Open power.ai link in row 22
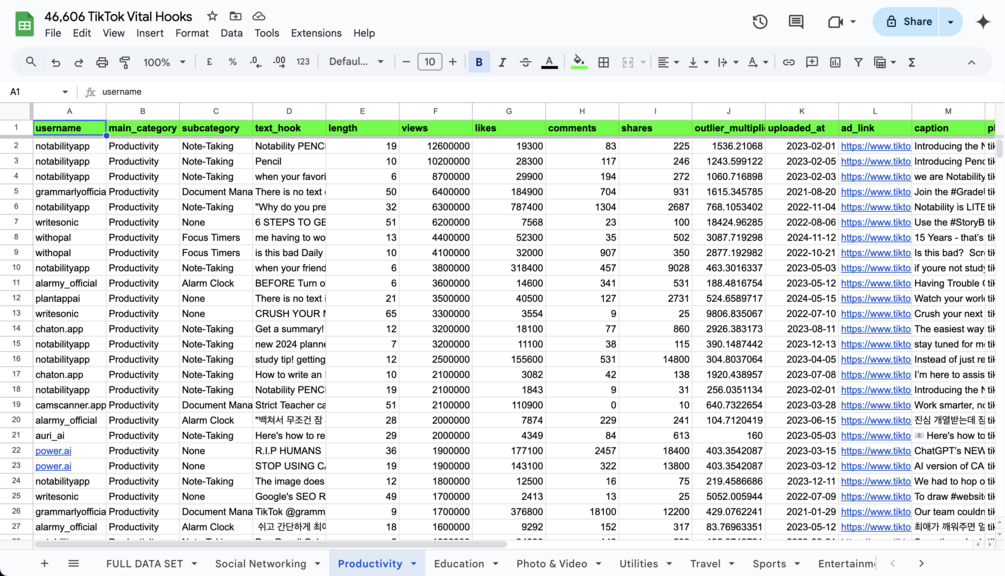The height and width of the screenshot is (576, 1005). pyautogui.click(x=53, y=450)
